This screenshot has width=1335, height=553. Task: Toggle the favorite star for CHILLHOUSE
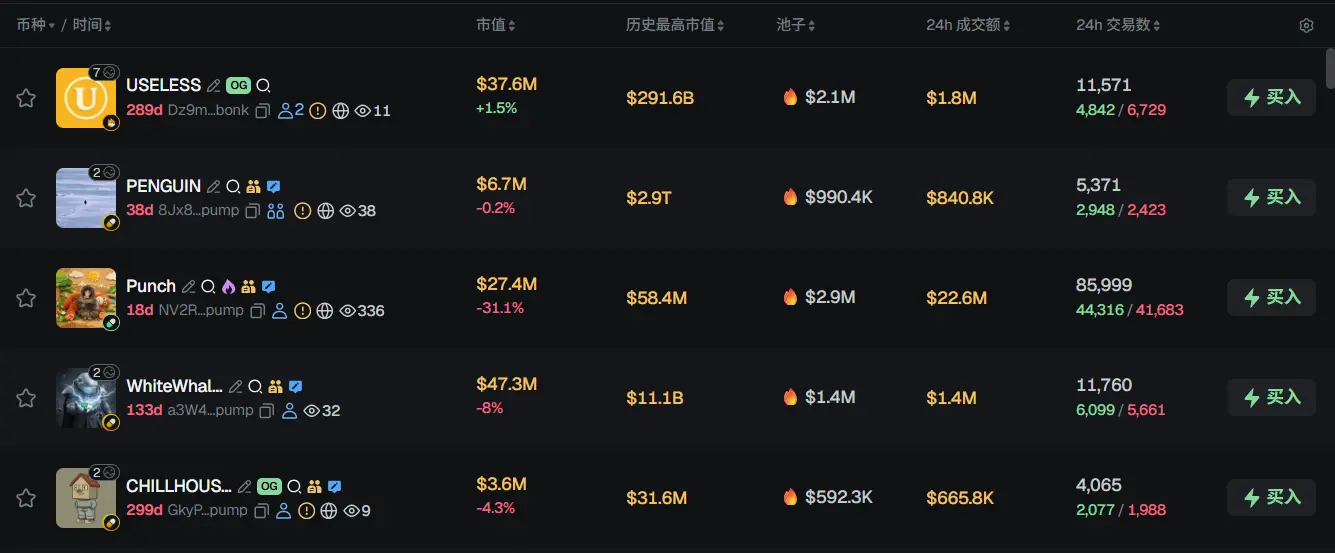point(26,498)
